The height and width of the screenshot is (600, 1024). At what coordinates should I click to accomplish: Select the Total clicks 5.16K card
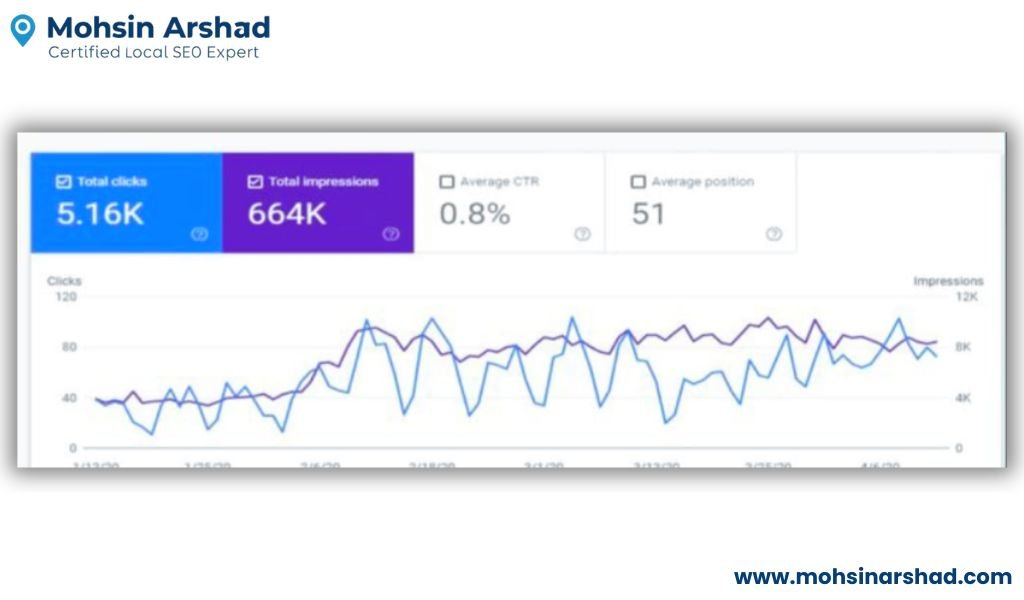(x=125, y=204)
